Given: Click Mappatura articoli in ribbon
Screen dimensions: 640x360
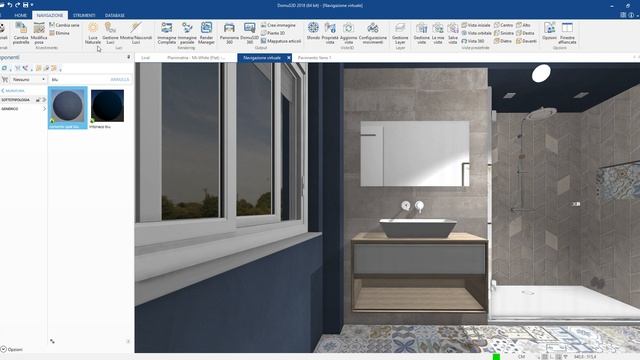Looking at the screenshot, I should pyautogui.click(x=281, y=41).
